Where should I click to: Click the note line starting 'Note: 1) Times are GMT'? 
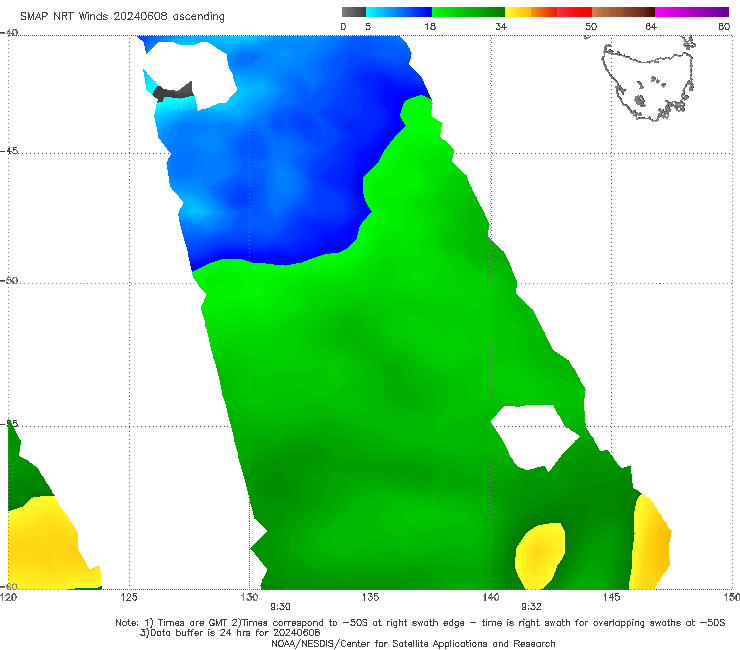[420, 623]
